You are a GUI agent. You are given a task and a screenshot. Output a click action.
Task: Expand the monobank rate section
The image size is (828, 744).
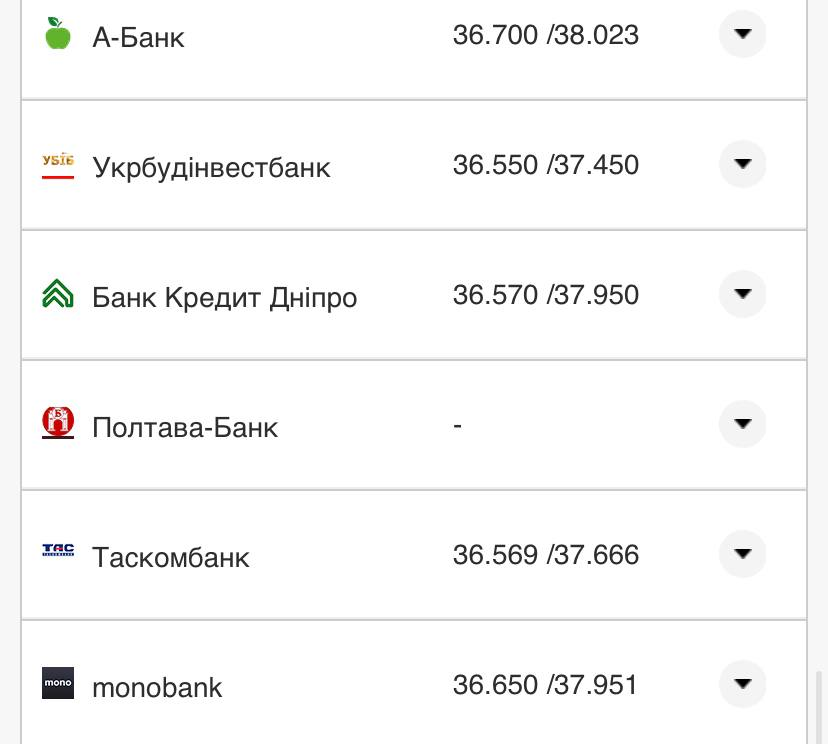[742, 684]
